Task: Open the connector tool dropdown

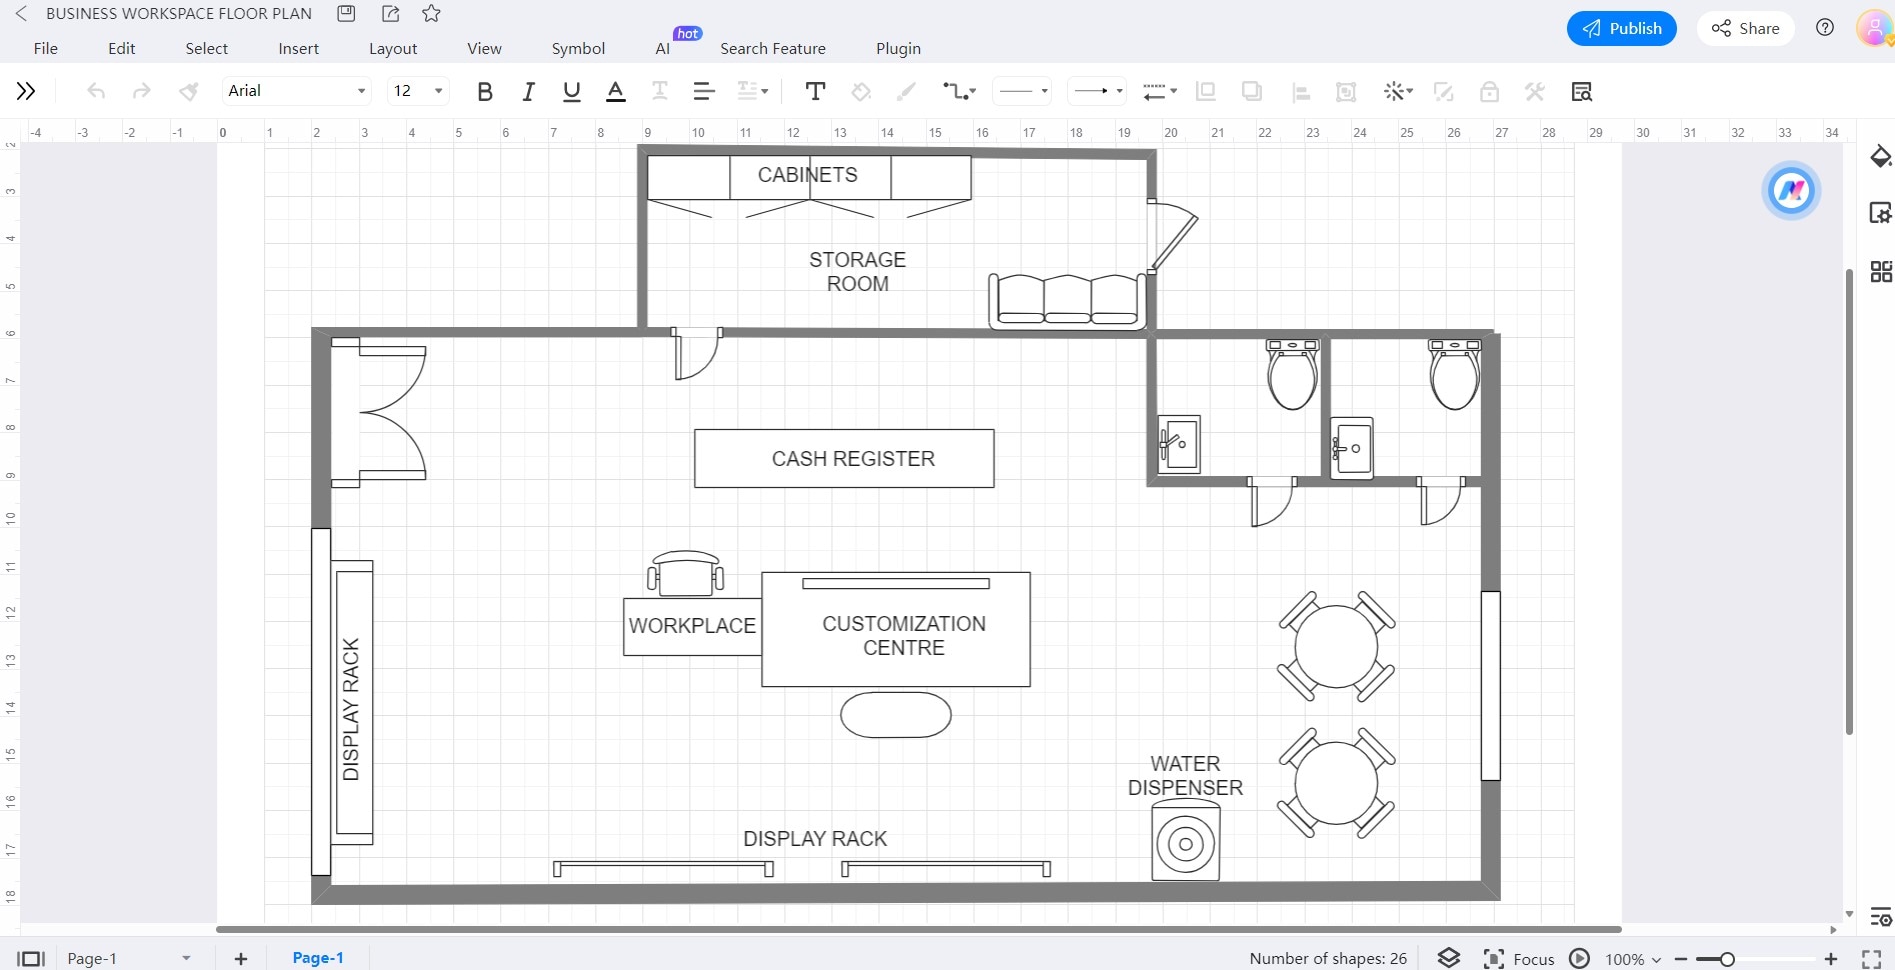Action: pos(959,91)
